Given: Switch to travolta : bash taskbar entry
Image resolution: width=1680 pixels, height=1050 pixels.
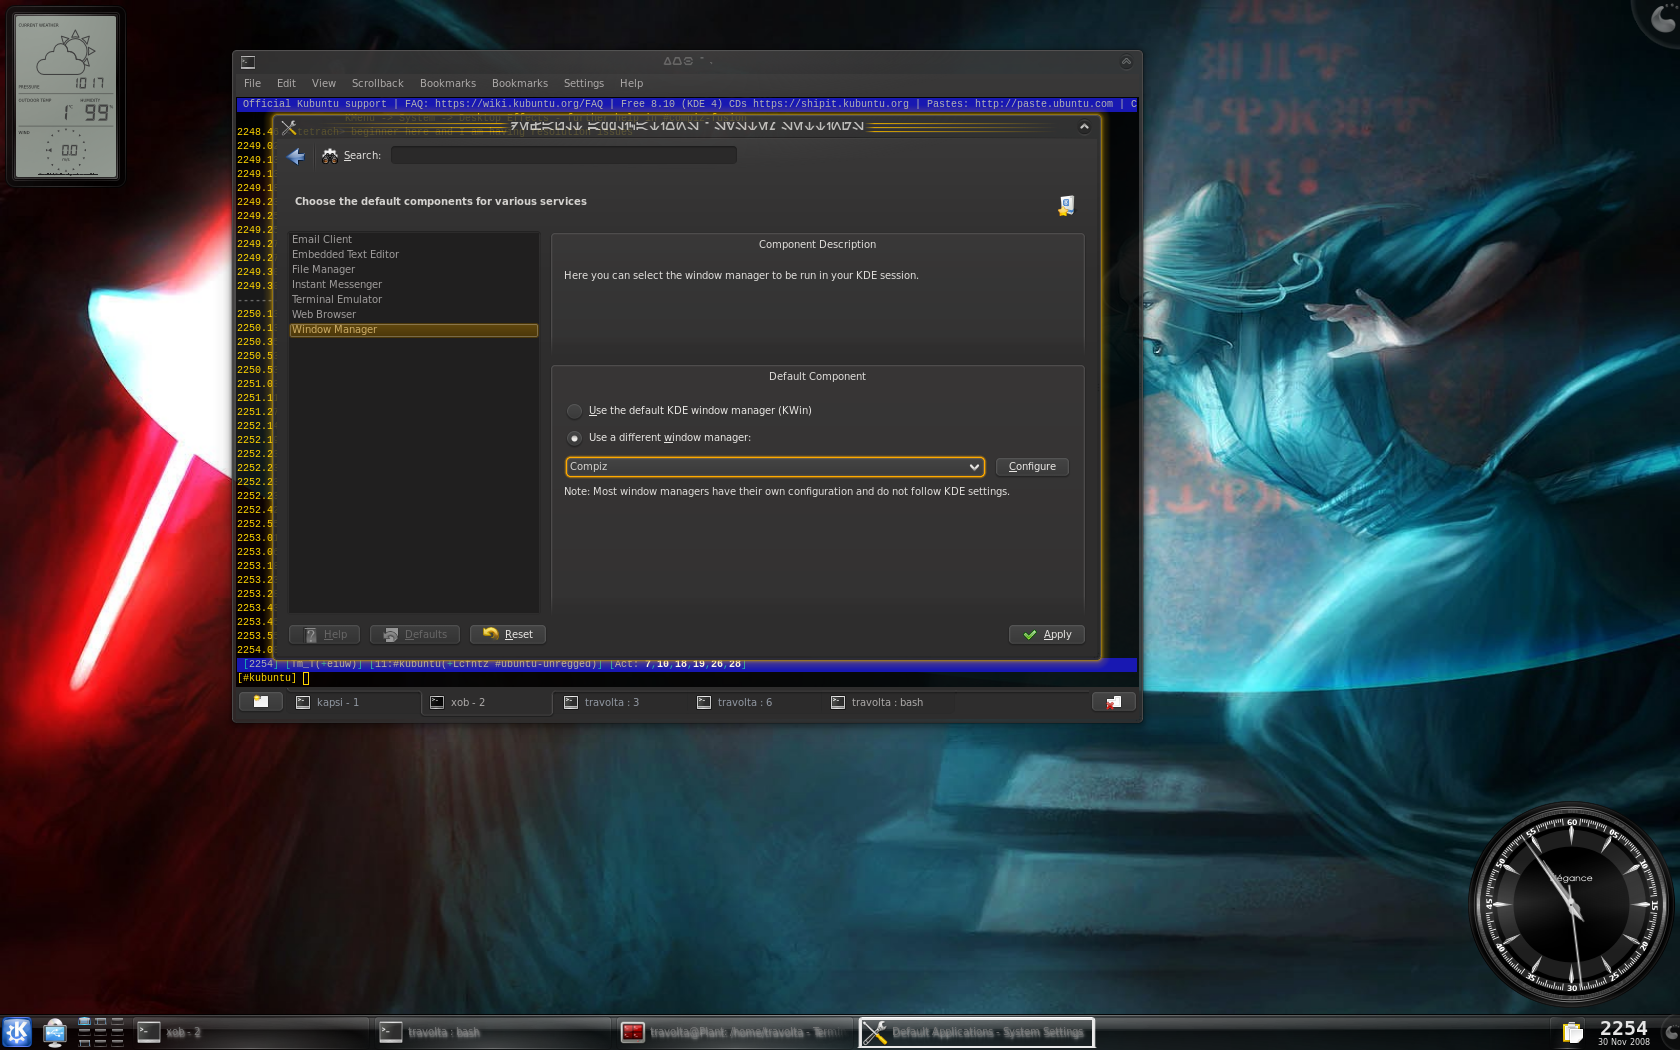Looking at the screenshot, I should (492, 1032).
